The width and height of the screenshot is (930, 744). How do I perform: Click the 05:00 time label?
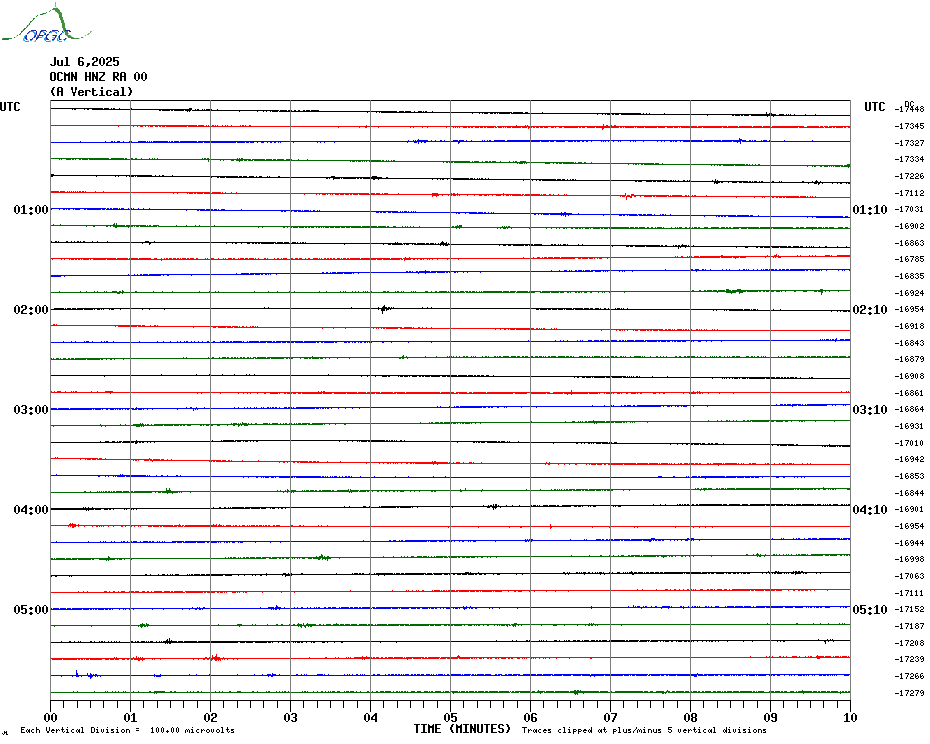tap(31, 610)
